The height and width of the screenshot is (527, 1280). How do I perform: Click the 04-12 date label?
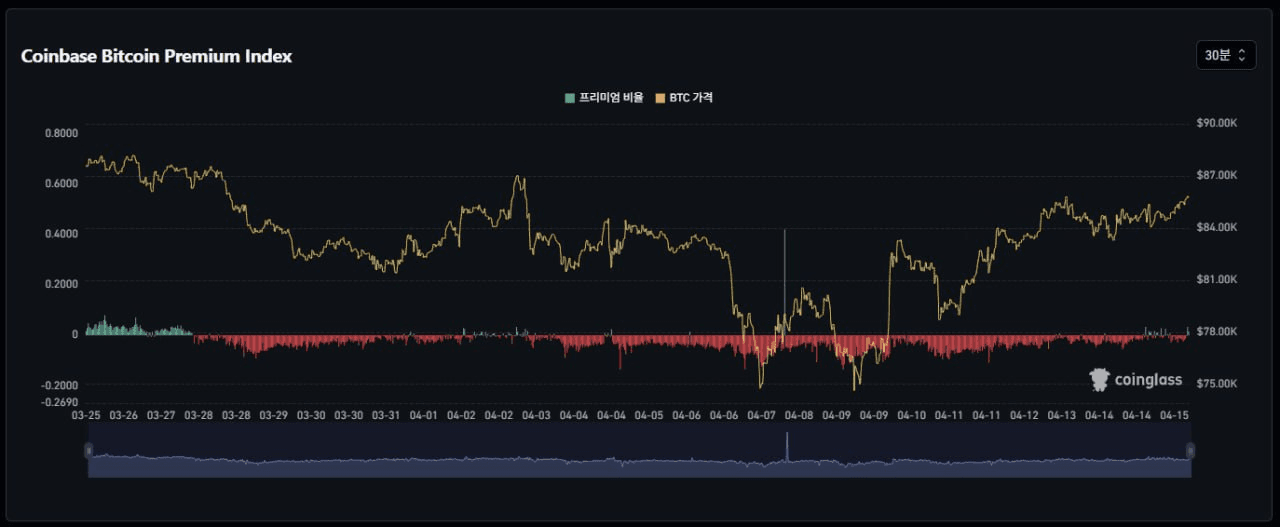point(1024,415)
